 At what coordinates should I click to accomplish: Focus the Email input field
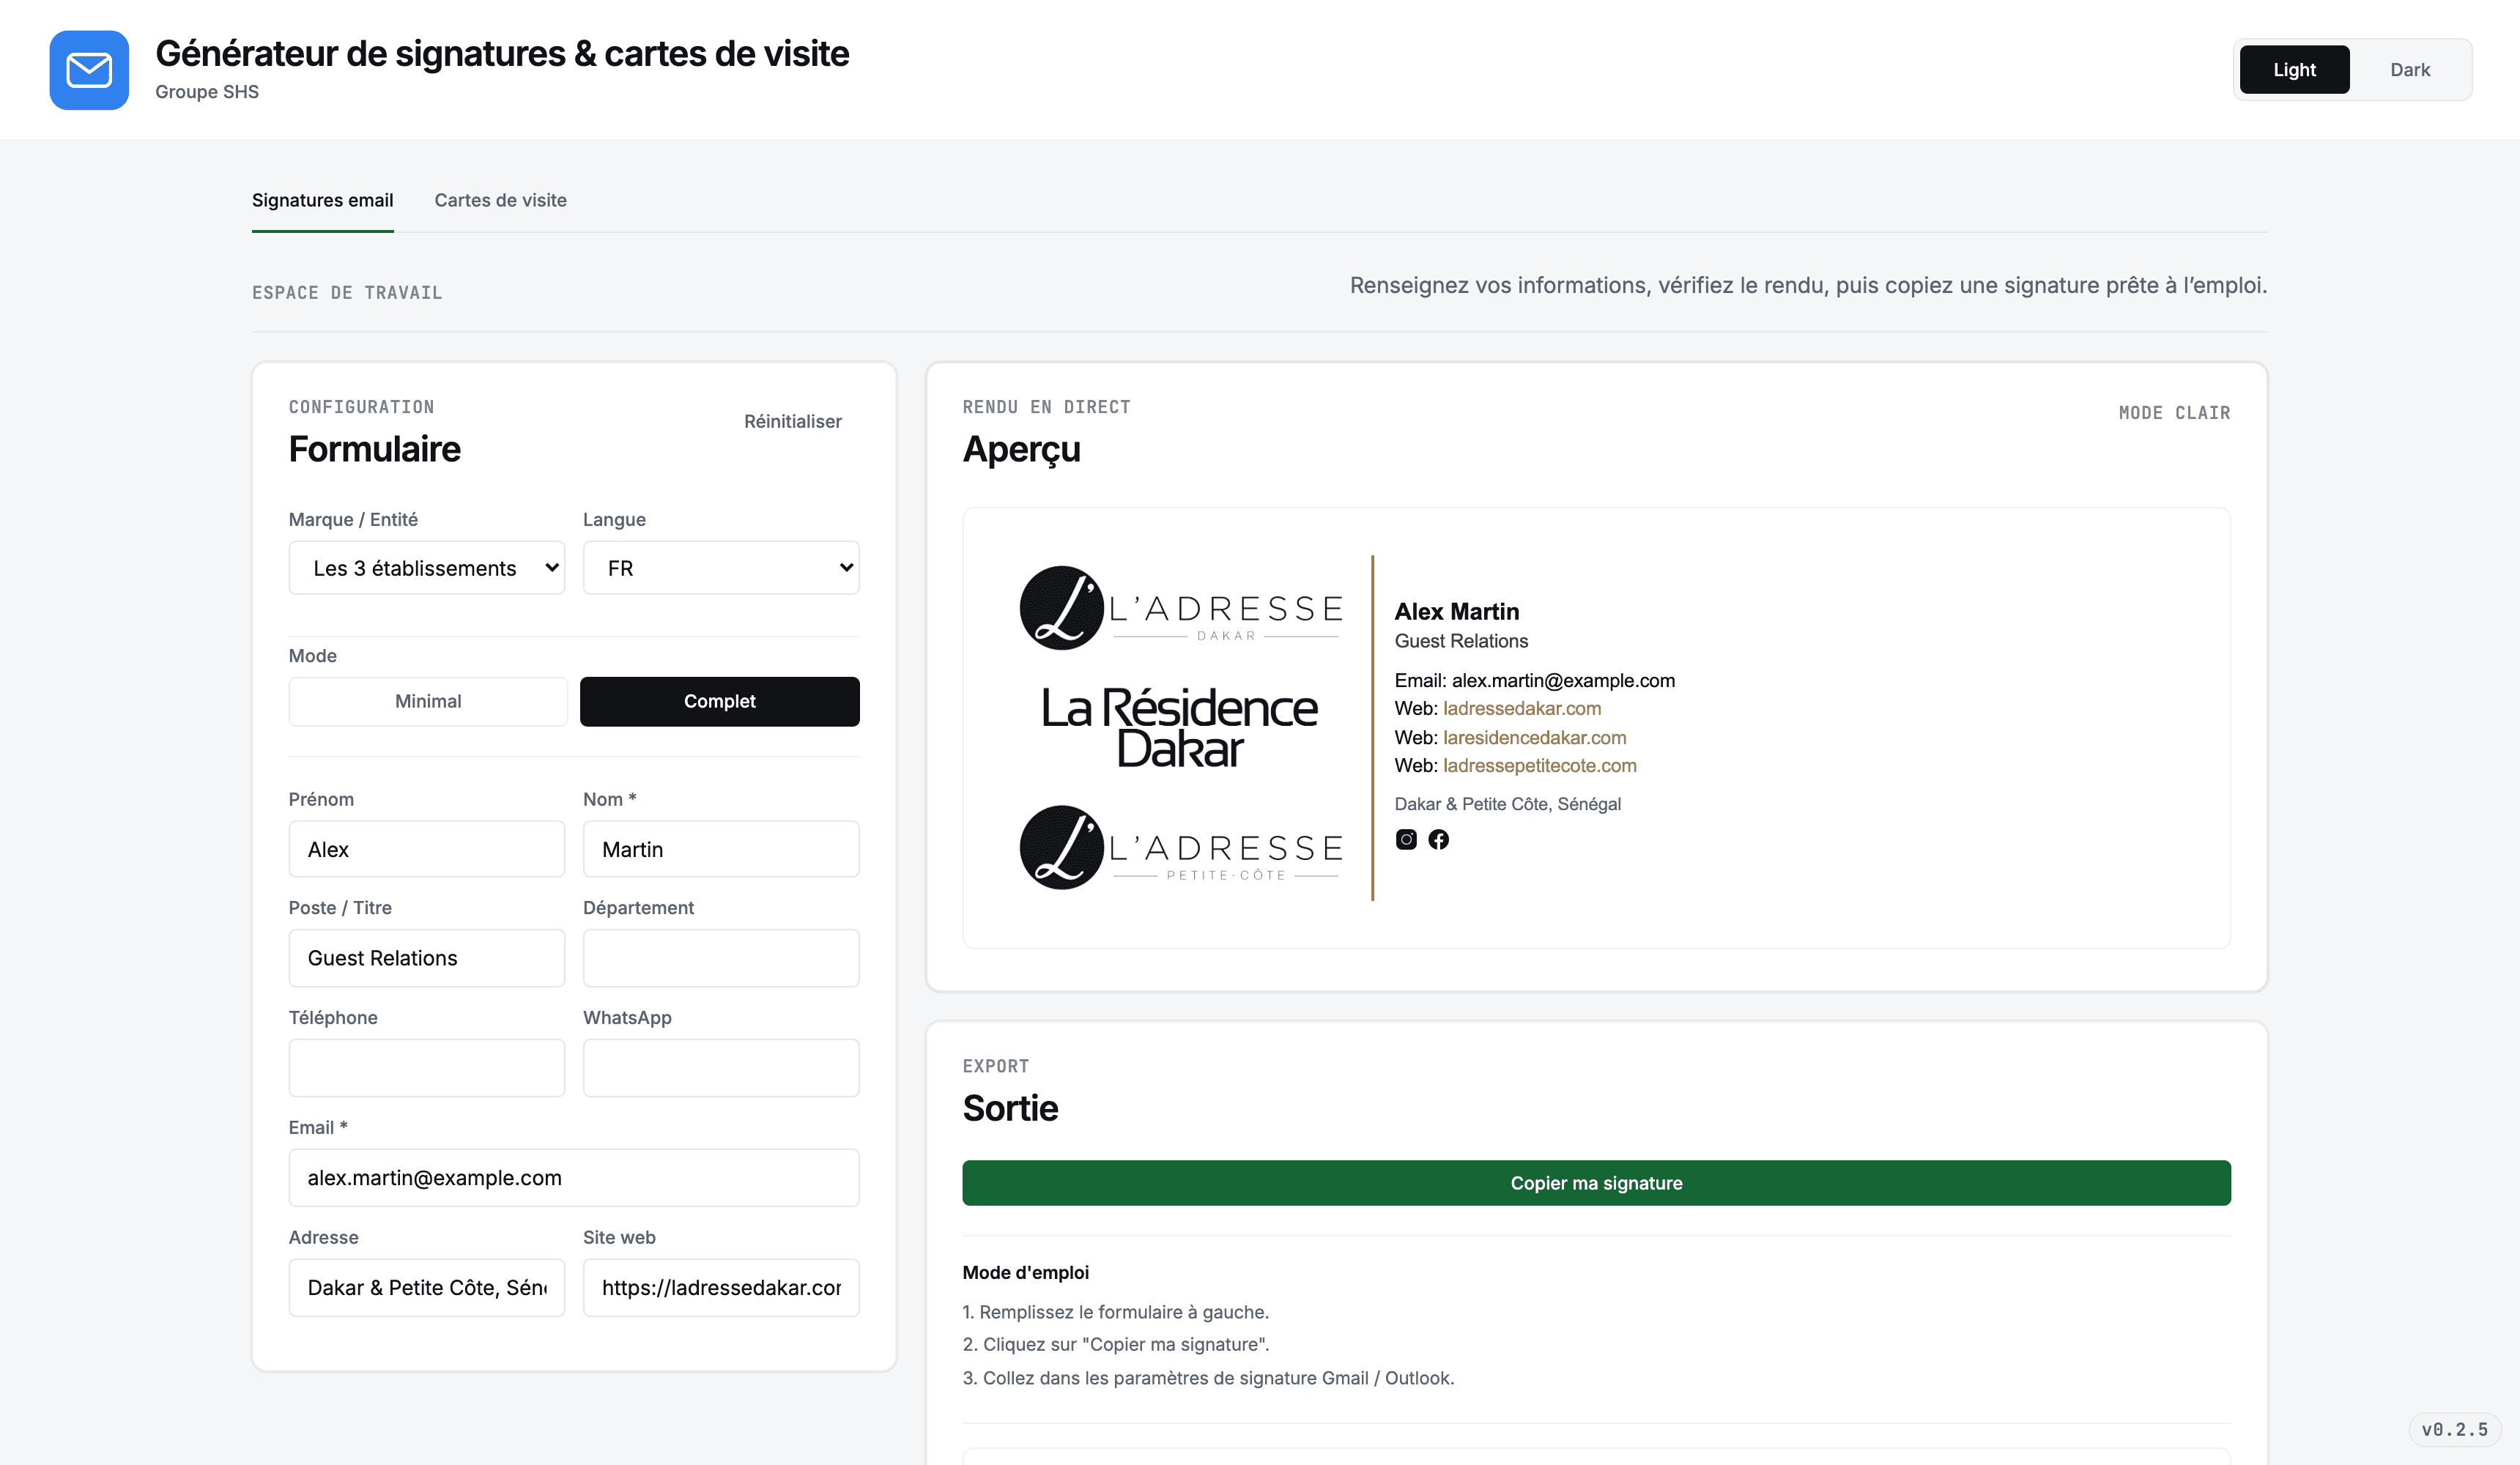click(574, 1178)
